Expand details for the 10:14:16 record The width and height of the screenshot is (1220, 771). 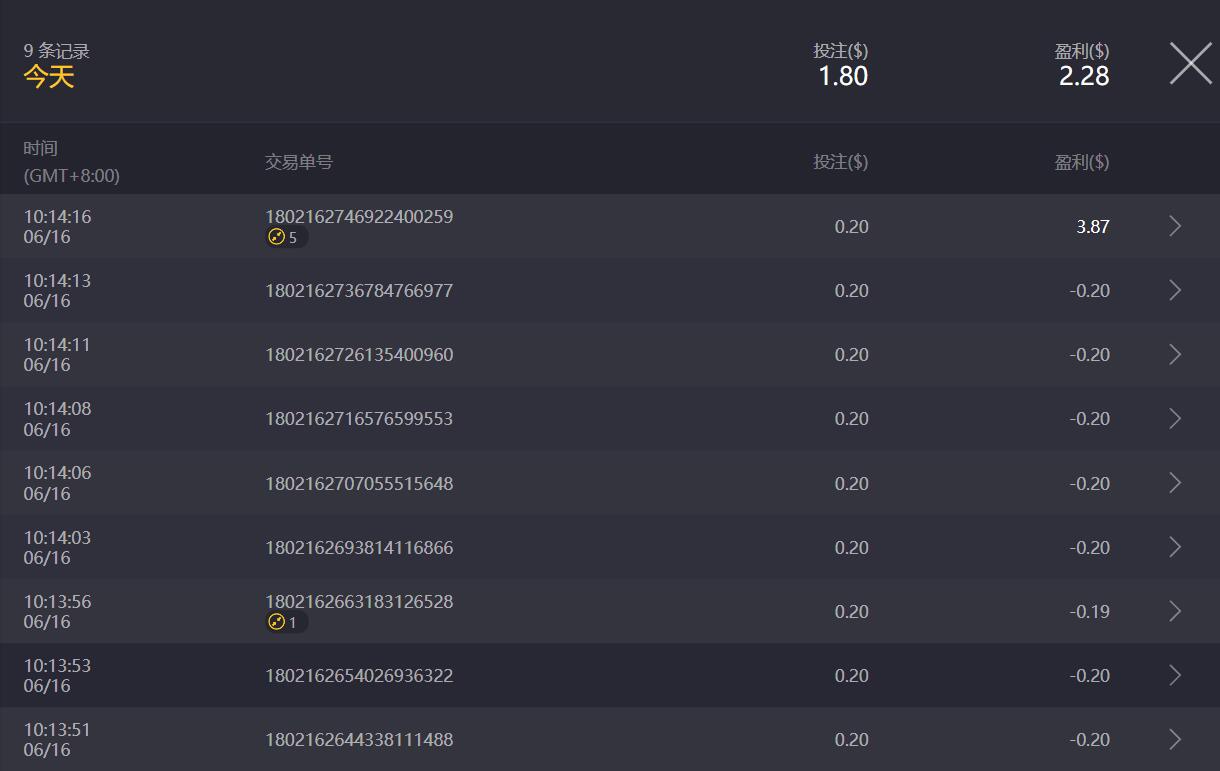(x=1175, y=227)
